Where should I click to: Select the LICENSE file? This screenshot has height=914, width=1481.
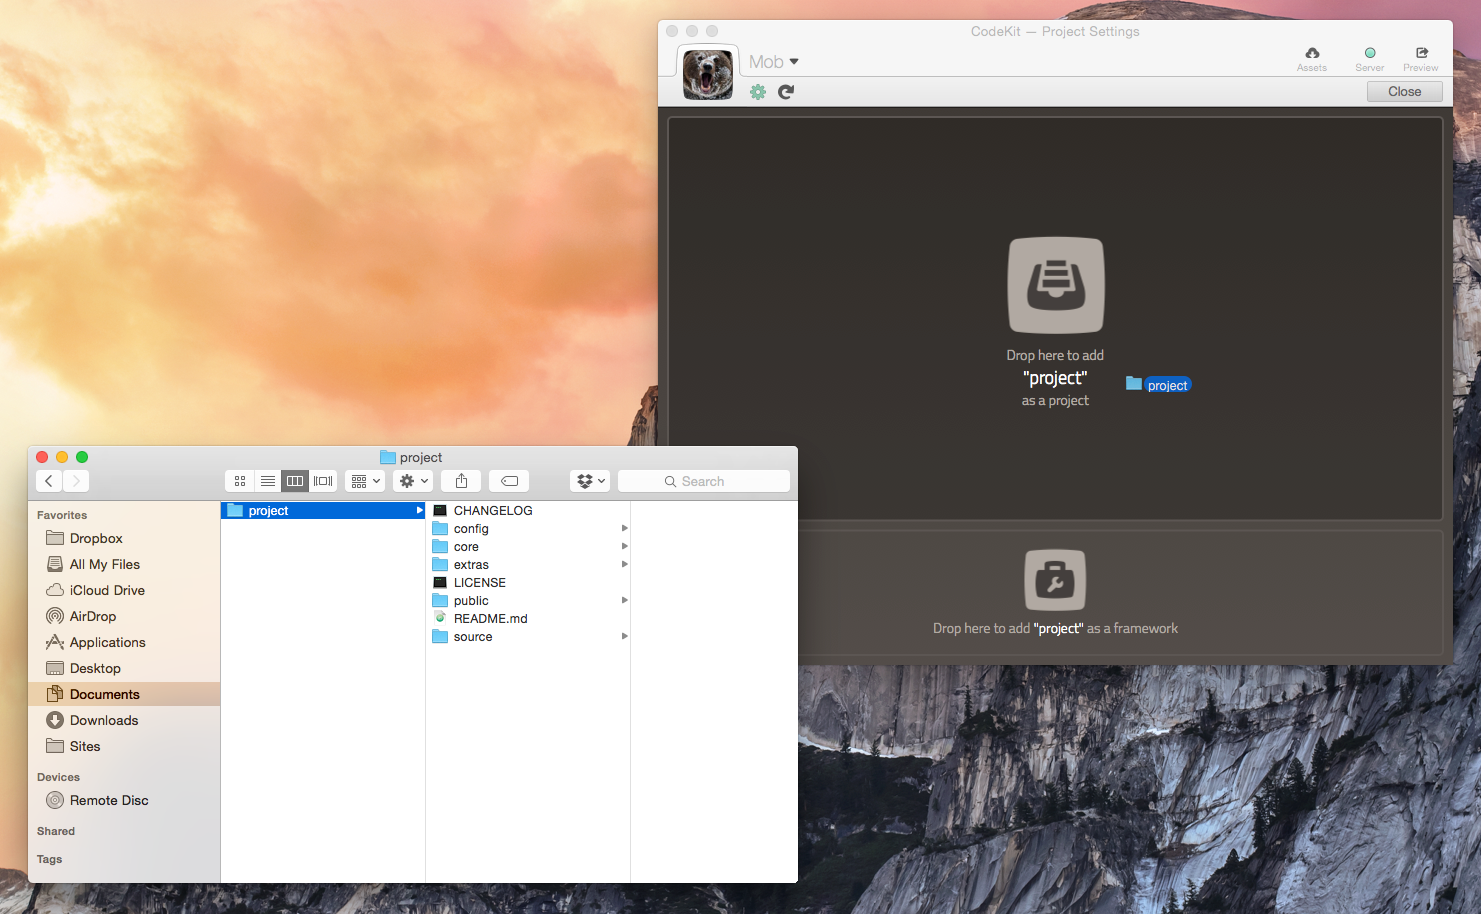pos(528,583)
